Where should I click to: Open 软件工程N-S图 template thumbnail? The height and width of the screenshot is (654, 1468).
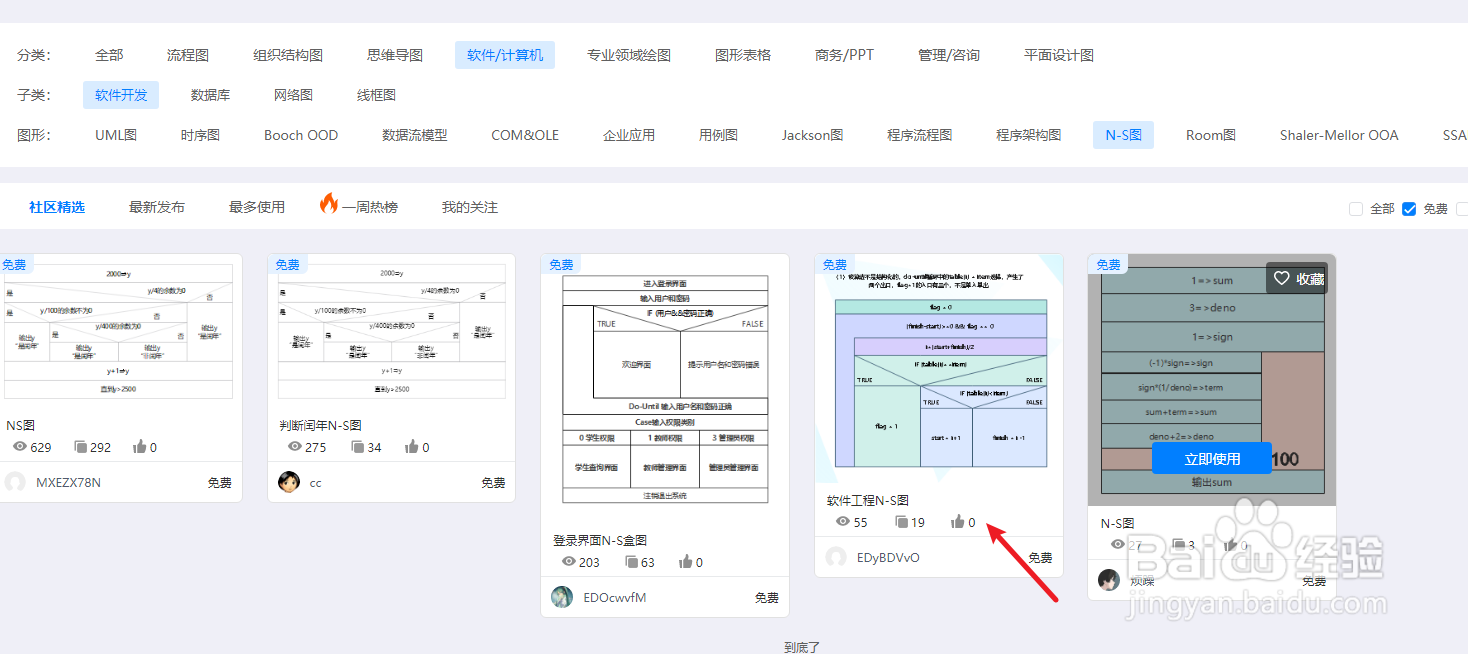tap(939, 368)
